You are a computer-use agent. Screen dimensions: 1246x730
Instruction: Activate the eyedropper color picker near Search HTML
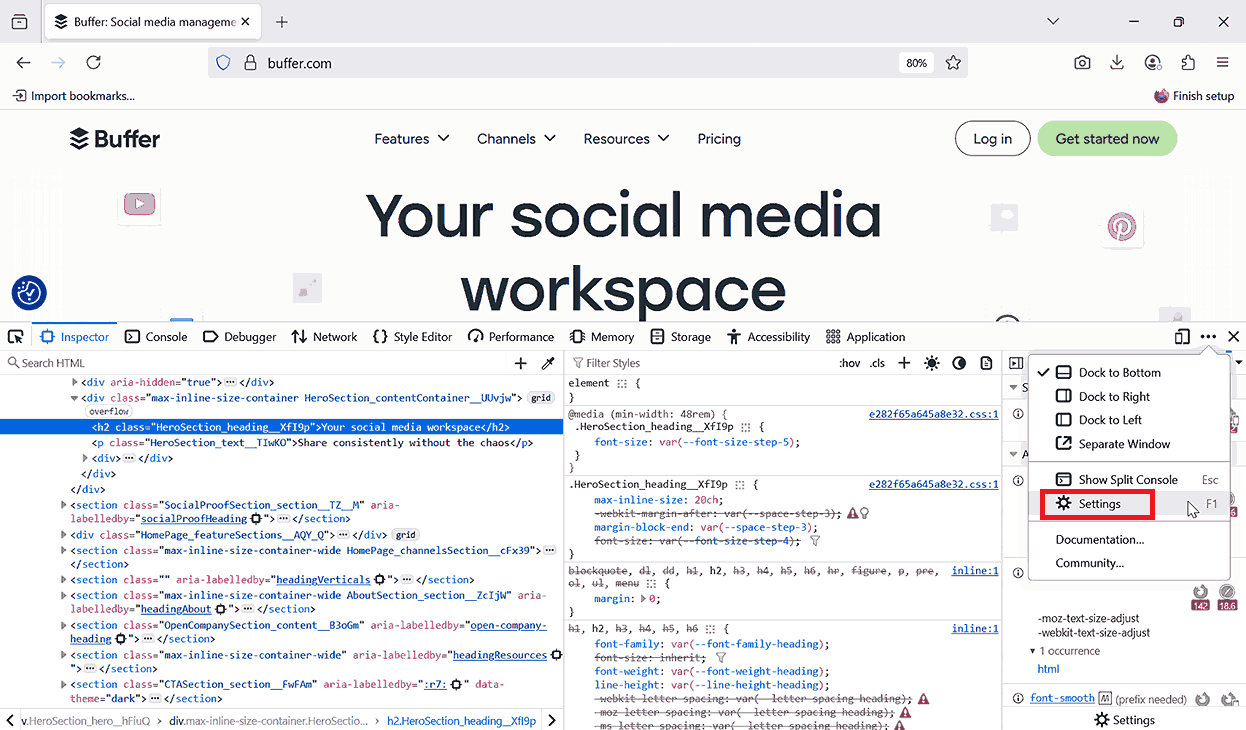click(x=548, y=363)
